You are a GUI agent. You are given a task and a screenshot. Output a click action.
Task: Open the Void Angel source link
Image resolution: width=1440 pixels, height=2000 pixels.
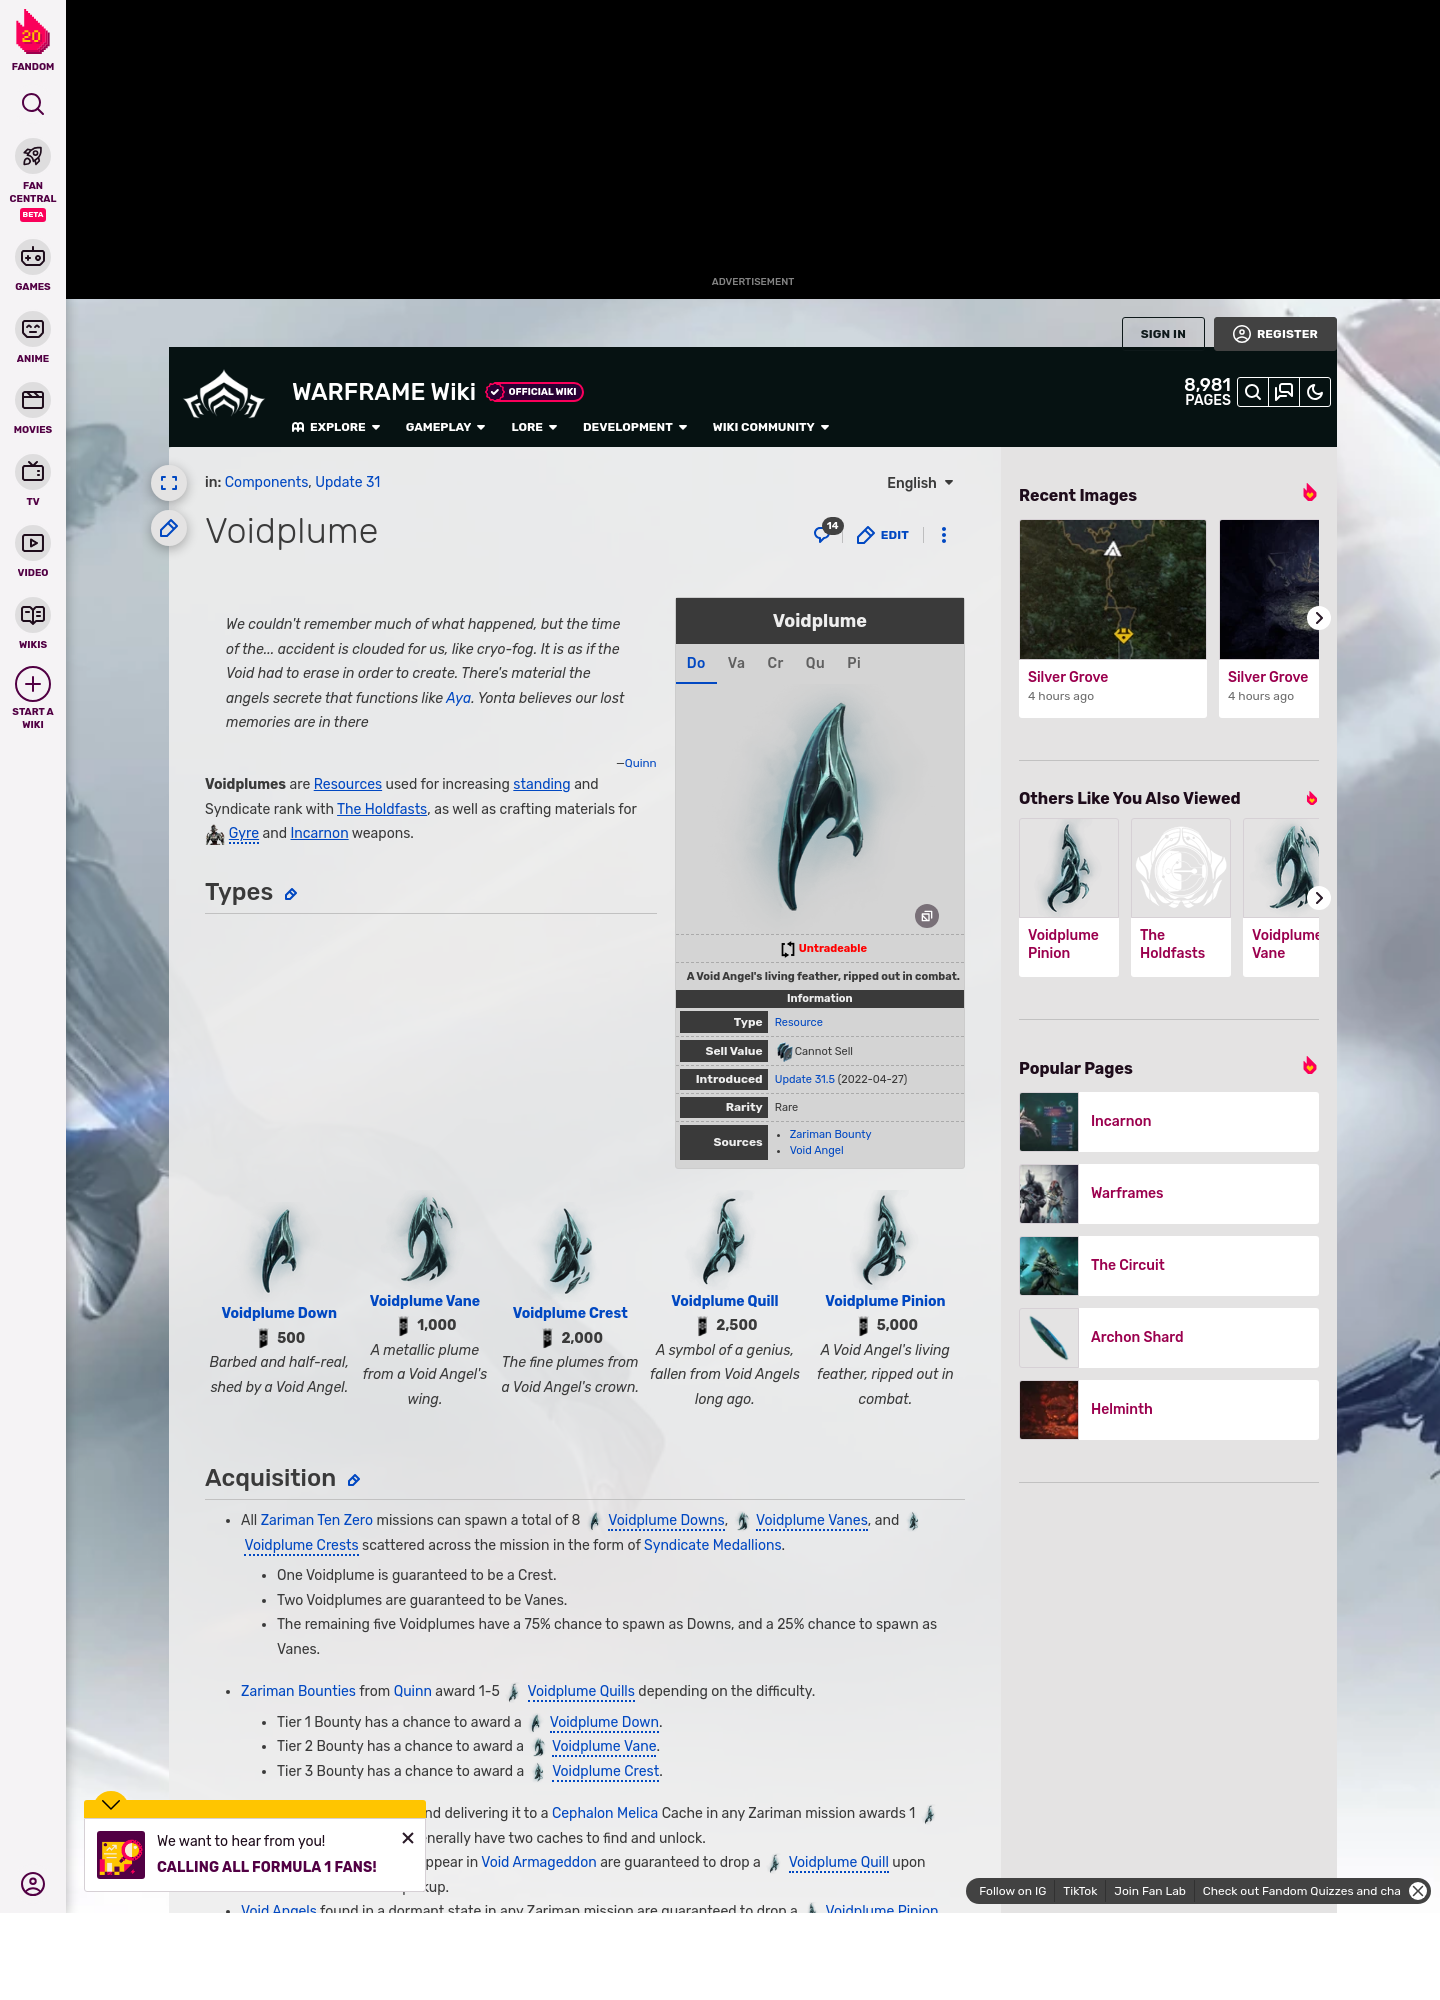coord(816,1150)
